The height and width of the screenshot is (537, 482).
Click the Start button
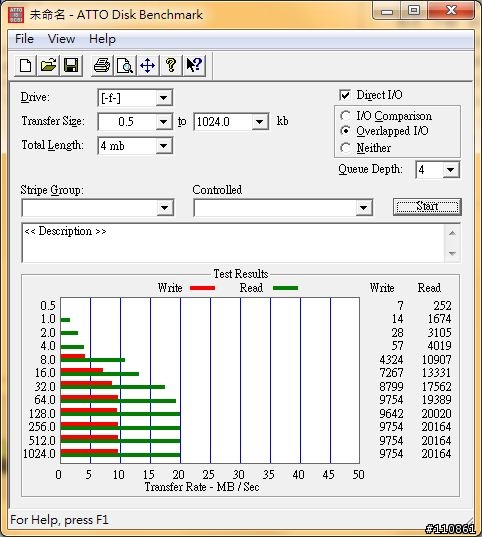pyautogui.click(x=427, y=207)
